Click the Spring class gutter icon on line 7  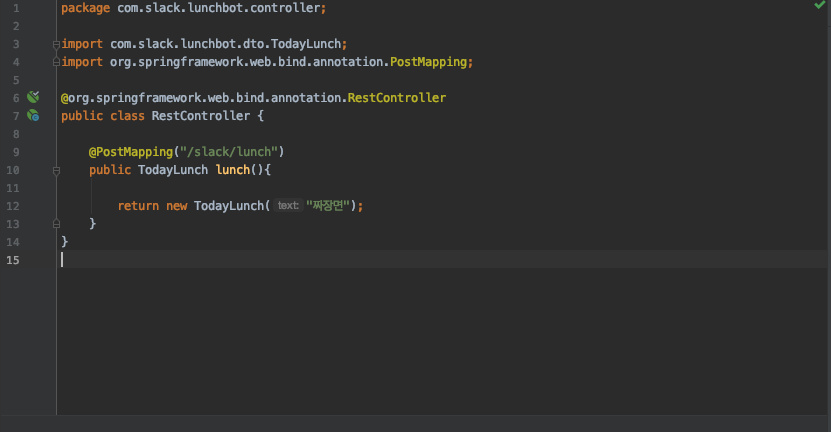(x=33, y=115)
